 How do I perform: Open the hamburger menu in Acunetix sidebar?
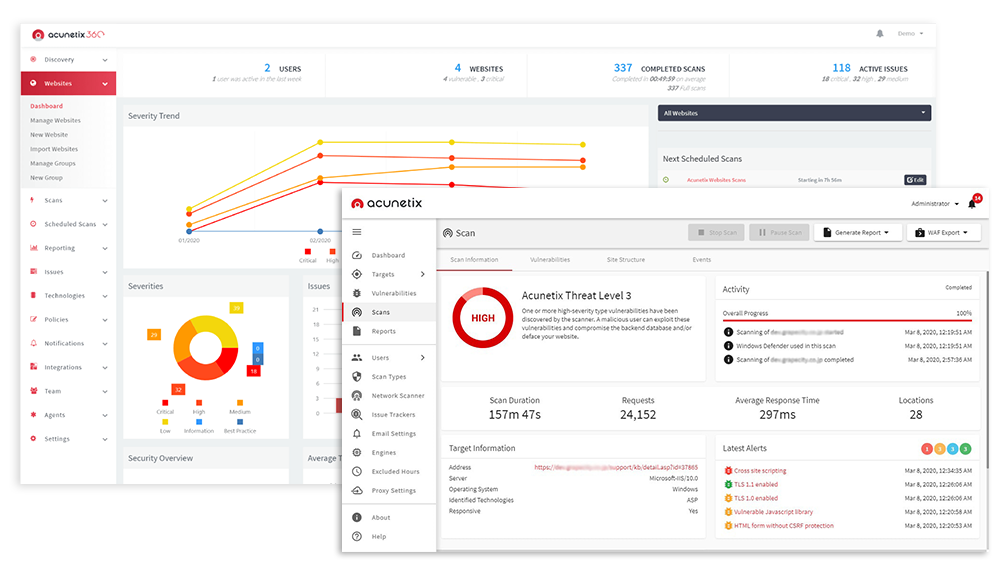[x=357, y=232]
